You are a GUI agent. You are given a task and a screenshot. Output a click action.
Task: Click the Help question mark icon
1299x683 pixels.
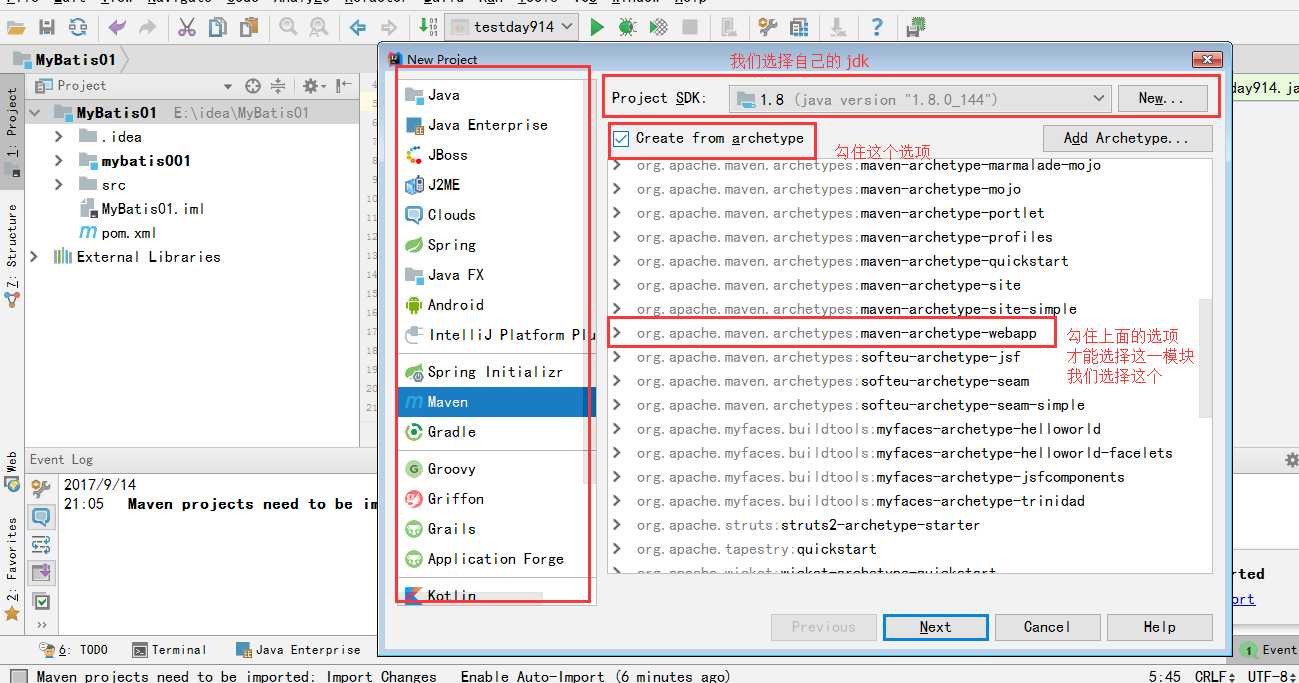(877, 27)
